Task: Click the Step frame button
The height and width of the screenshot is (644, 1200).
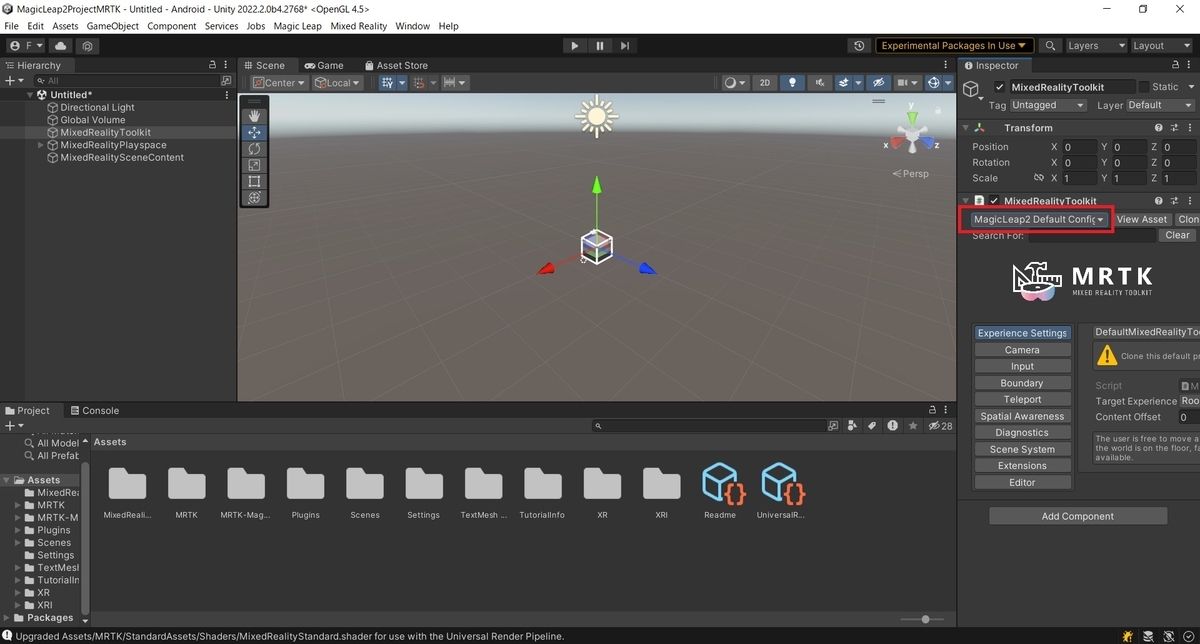Action: 625,45
